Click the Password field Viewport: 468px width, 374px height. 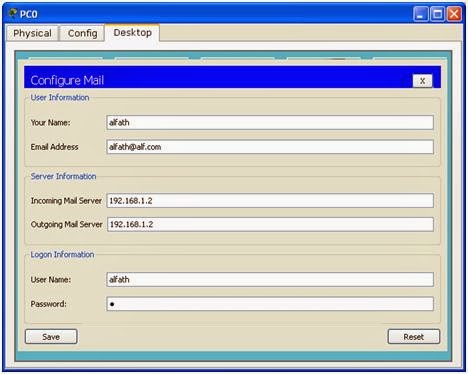270,304
